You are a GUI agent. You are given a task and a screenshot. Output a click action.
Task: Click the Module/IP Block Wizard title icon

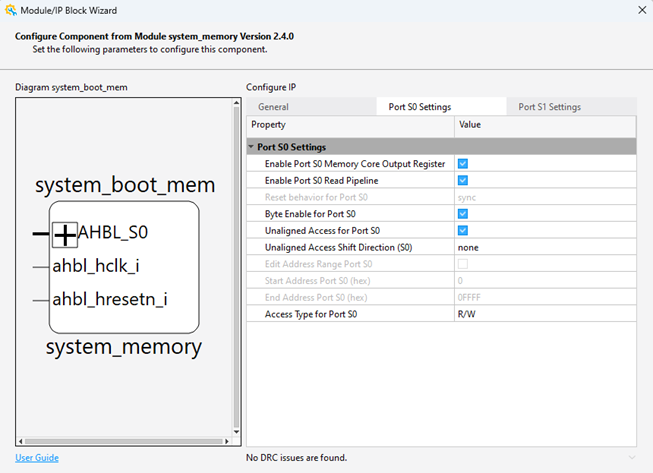tap(11, 10)
